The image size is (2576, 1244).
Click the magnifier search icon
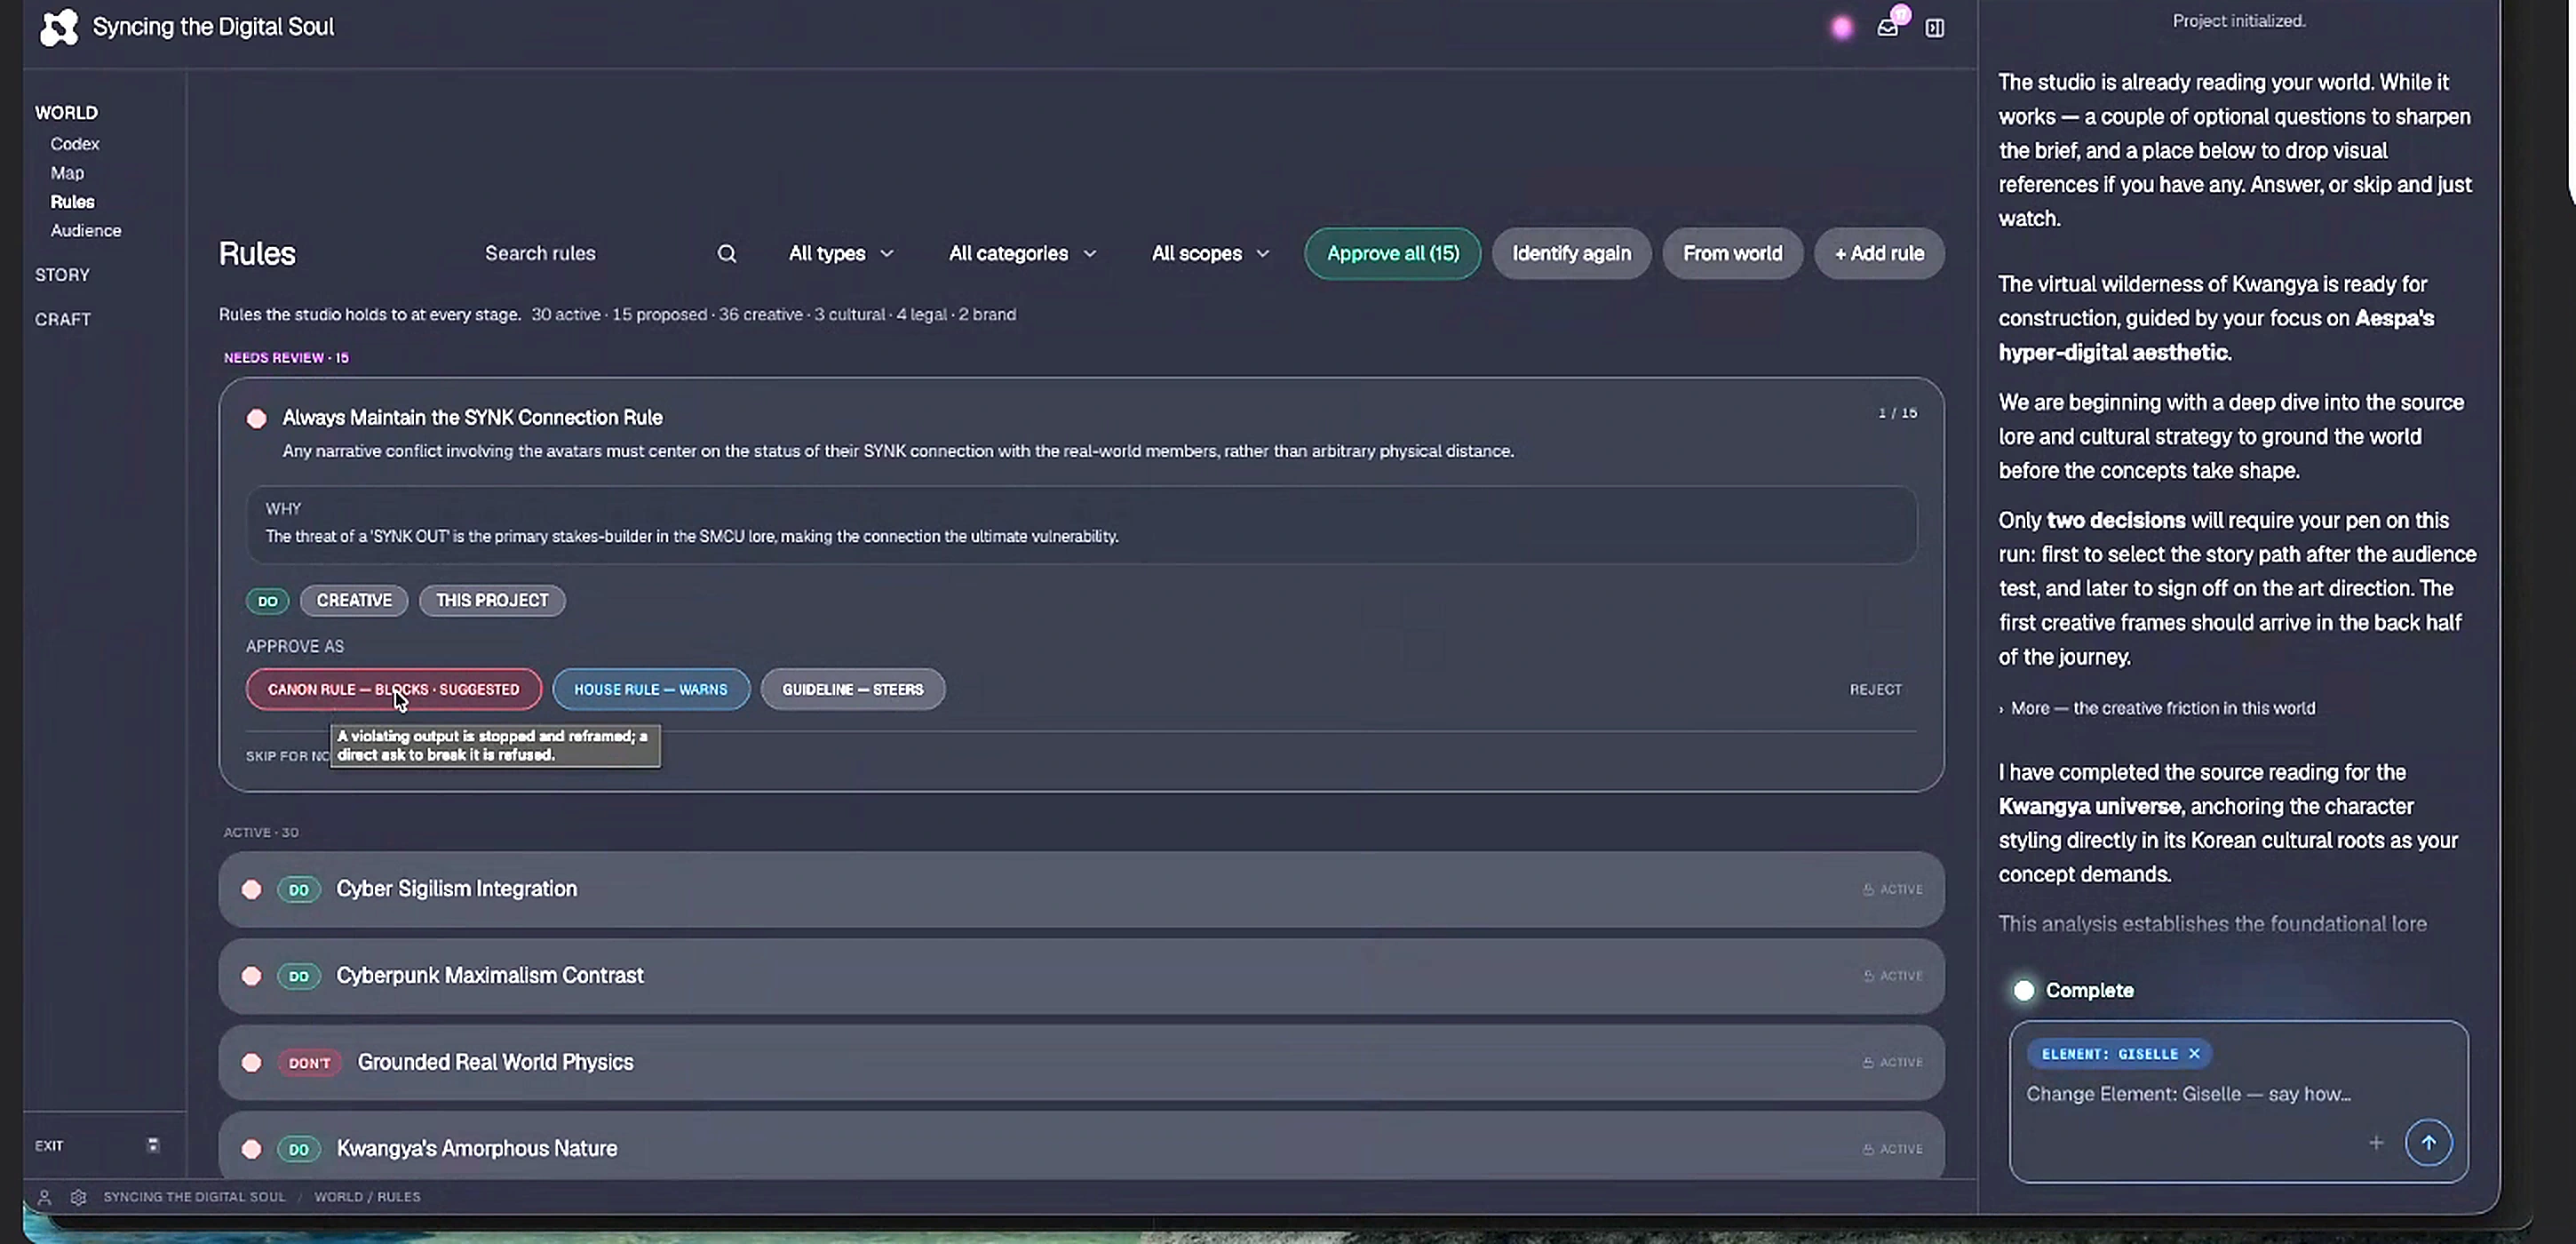click(727, 254)
